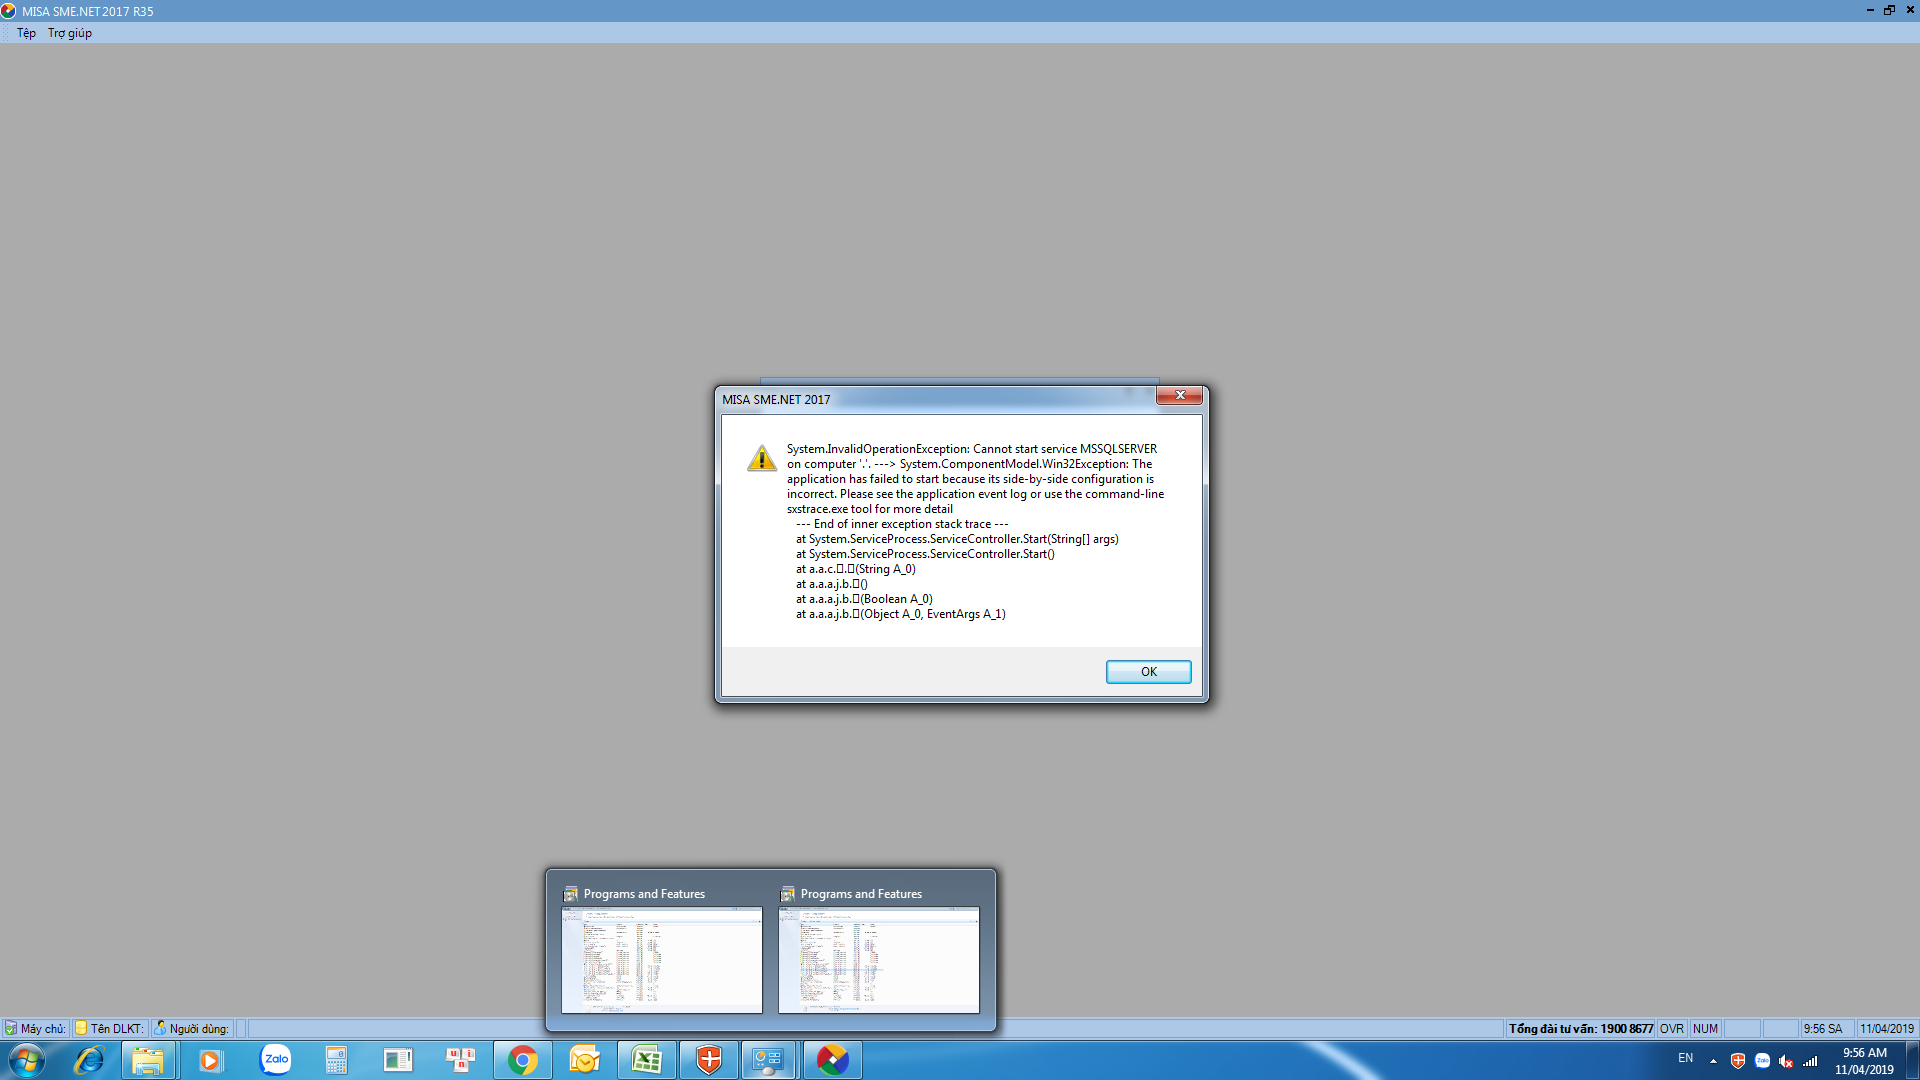Click the yellow warning icon in the dialog

(x=762, y=458)
